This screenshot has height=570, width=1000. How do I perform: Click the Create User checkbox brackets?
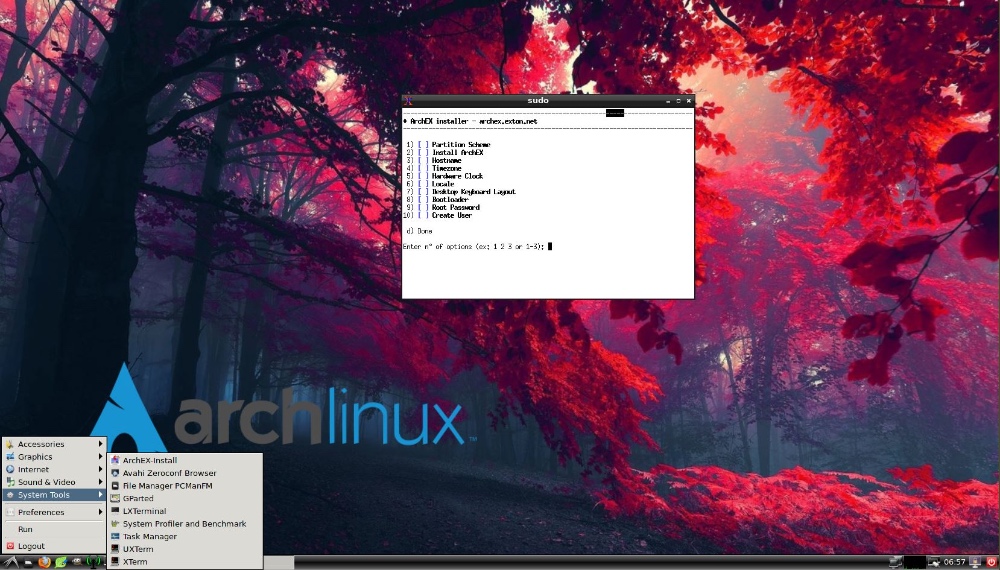[424, 215]
